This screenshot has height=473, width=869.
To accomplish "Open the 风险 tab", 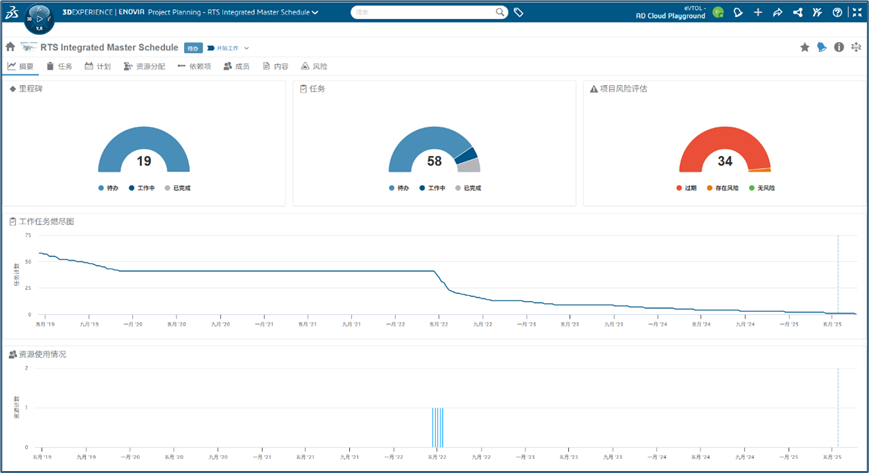I will [314, 67].
